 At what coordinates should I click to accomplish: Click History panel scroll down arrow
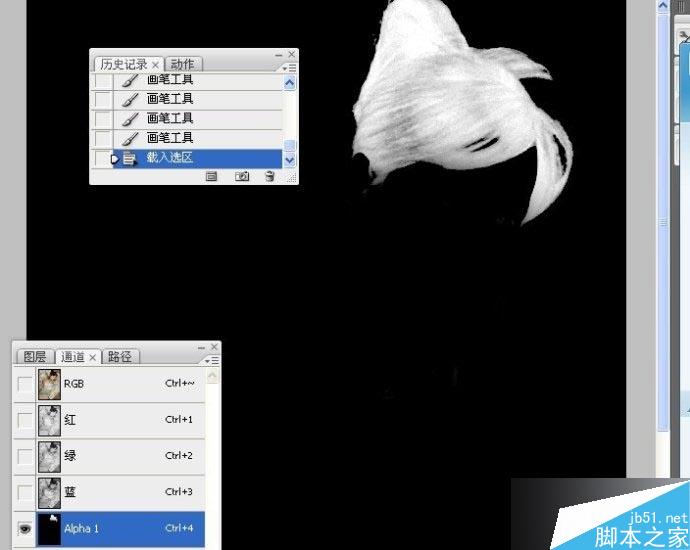click(289, 160)
